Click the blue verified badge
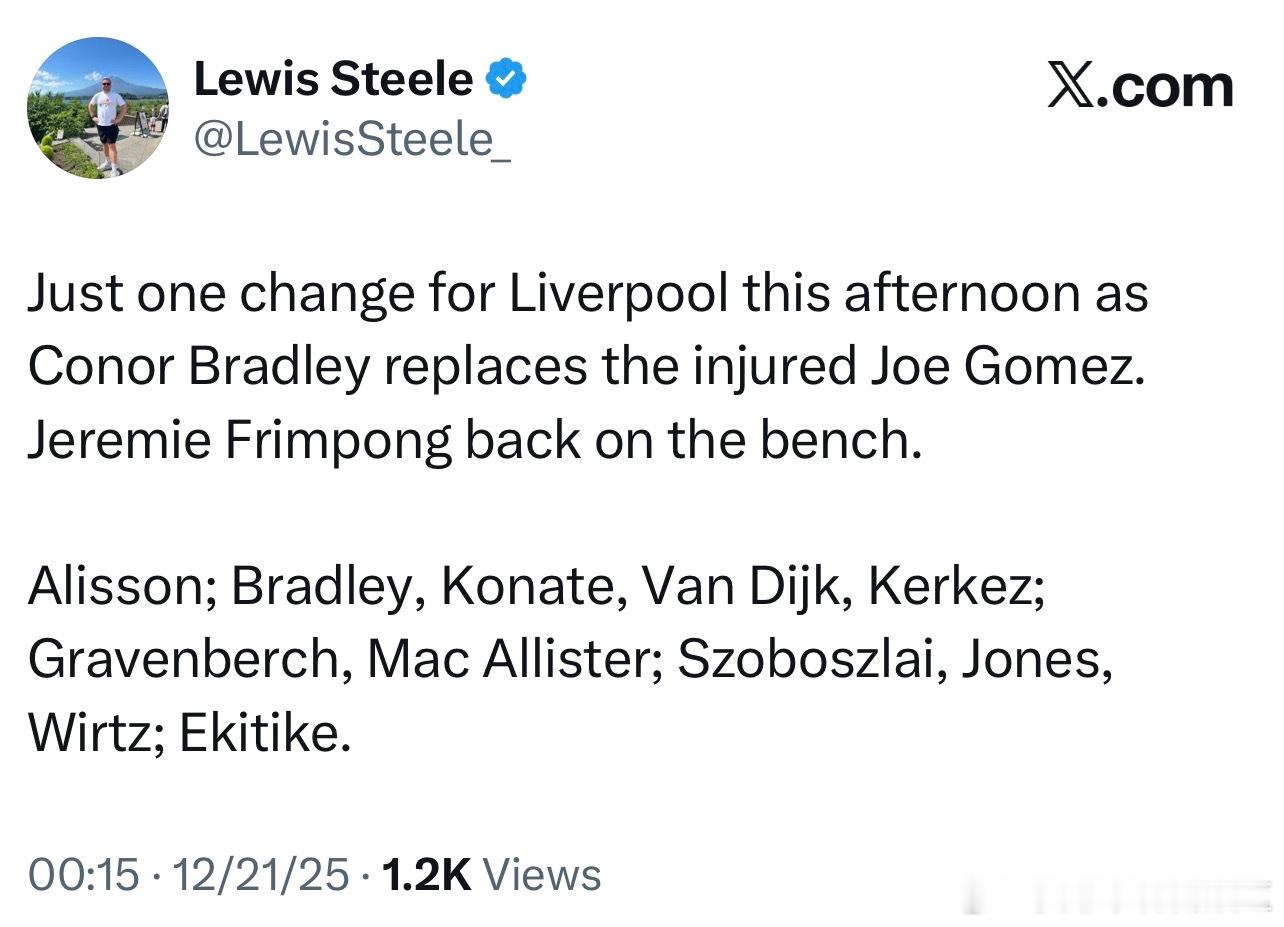This screenshot has height=927, width=1284. pyautogui.click(x=507, y=78)
